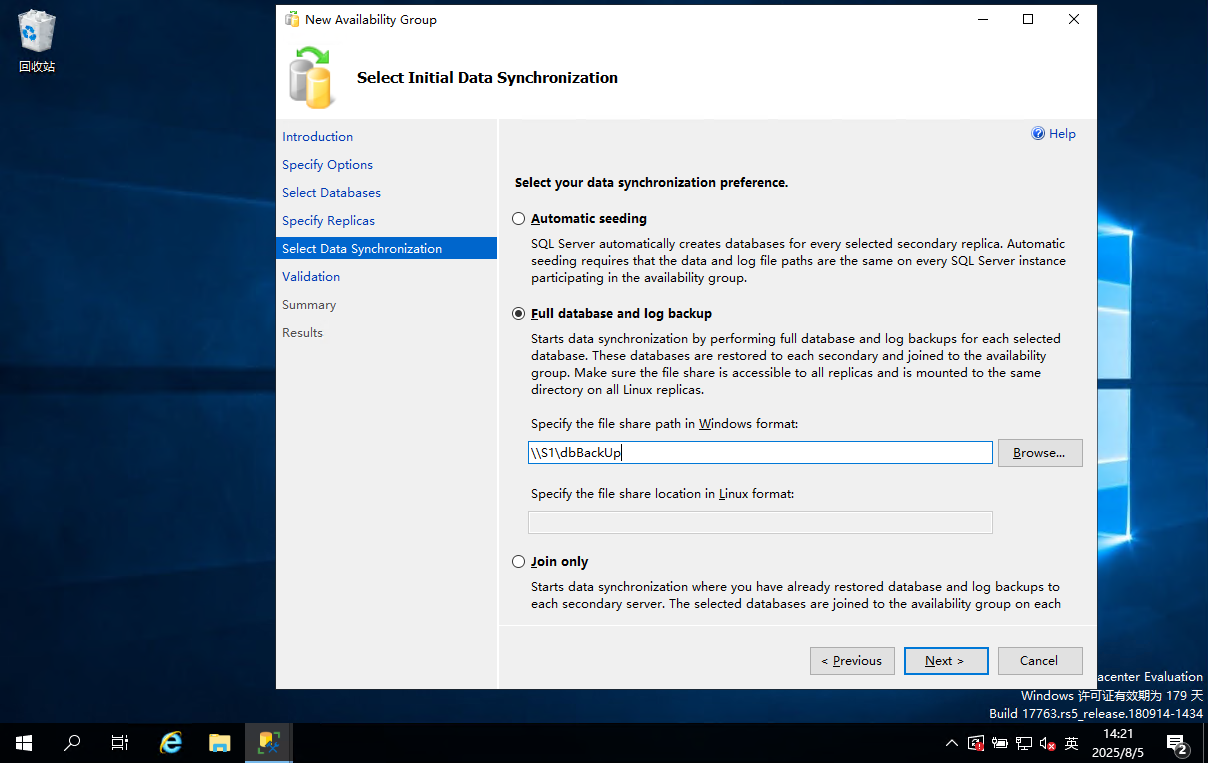Image resolution: width=1208 pixels, height=763 pixels.
Task: Click 'Specify the file share location in Linux format' label
Action: [662, 494]
